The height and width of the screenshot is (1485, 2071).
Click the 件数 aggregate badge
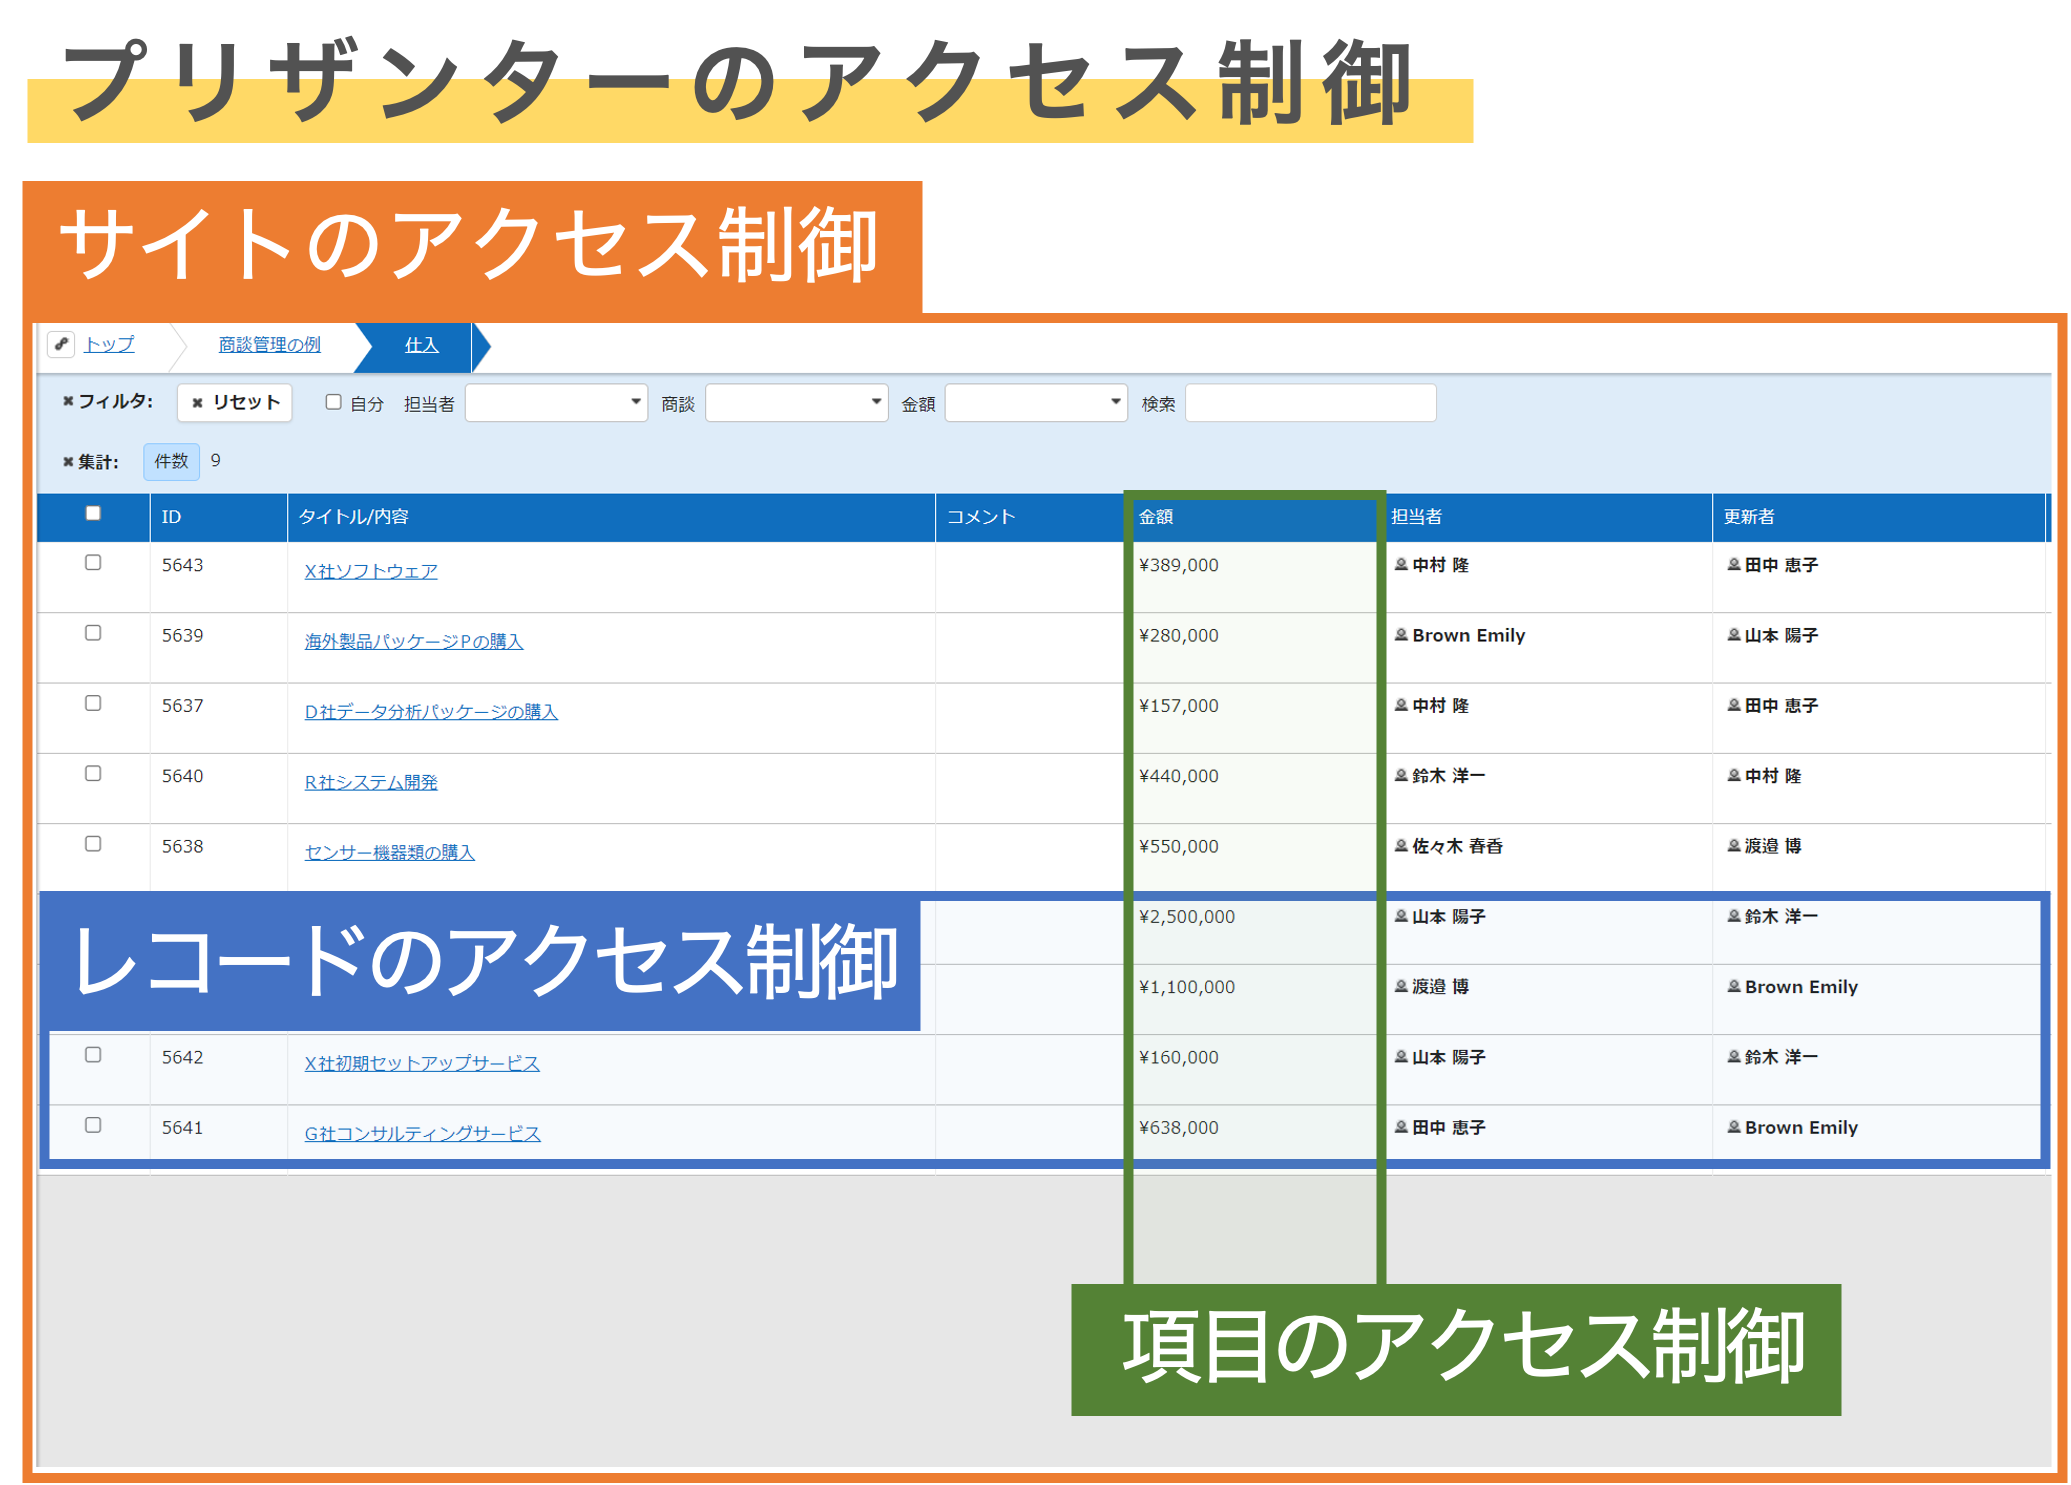pyautogui.click(x=171, y=461)
